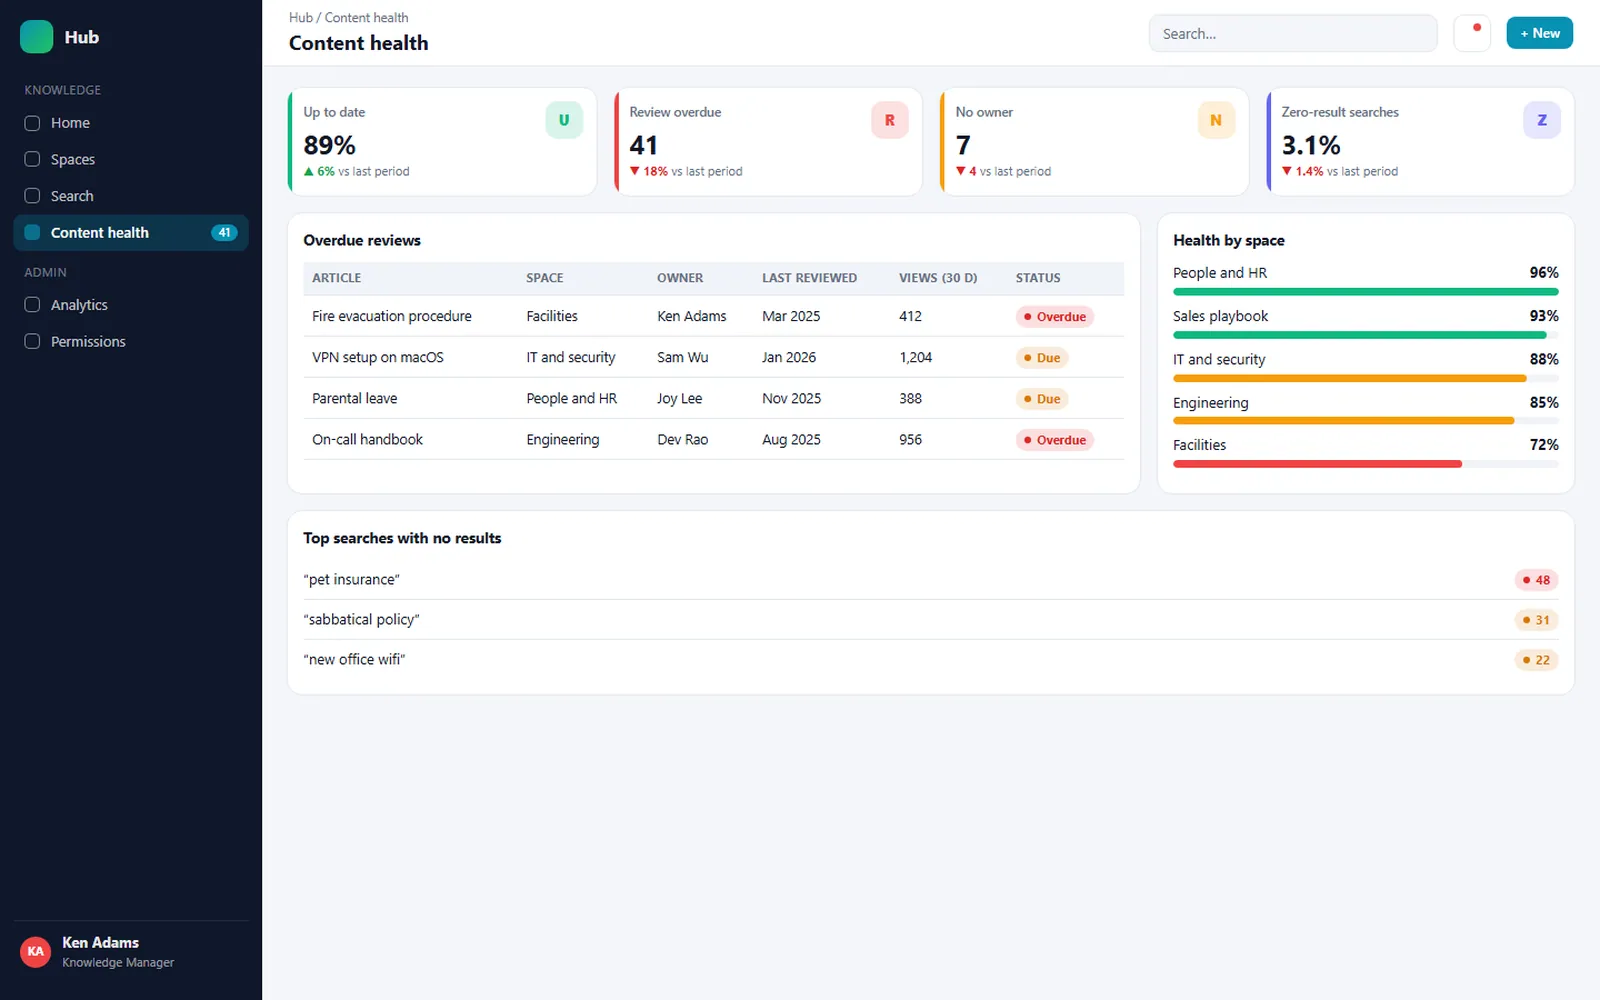Click the 31 count badge for sabbatical policy
1600x1000 pixels.
[1536, 620]
